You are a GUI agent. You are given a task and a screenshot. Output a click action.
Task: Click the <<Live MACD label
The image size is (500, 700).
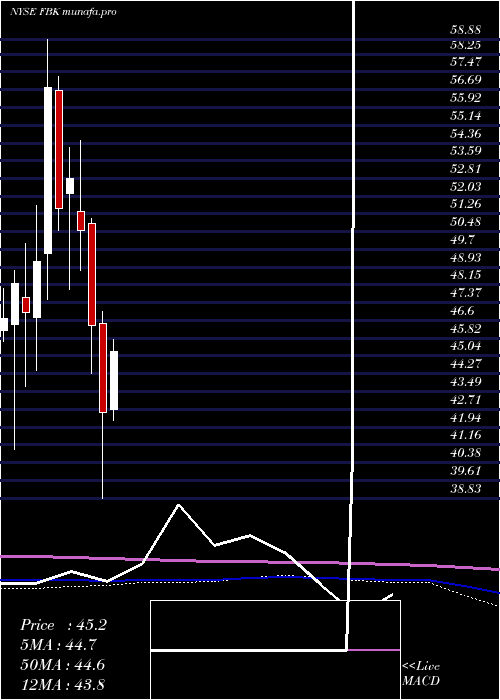[x=421, y=674]
